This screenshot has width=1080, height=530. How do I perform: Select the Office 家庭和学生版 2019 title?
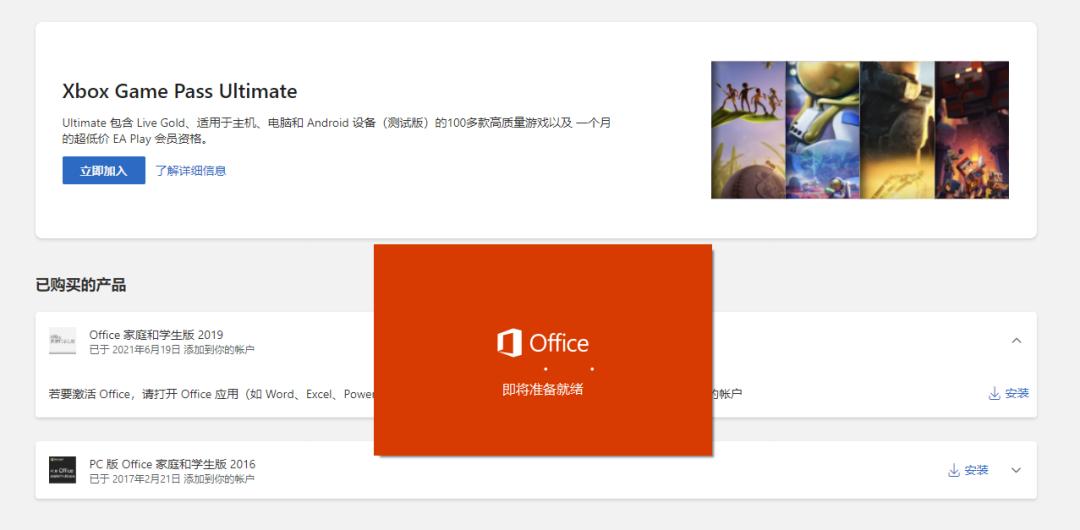pos(156,335)
